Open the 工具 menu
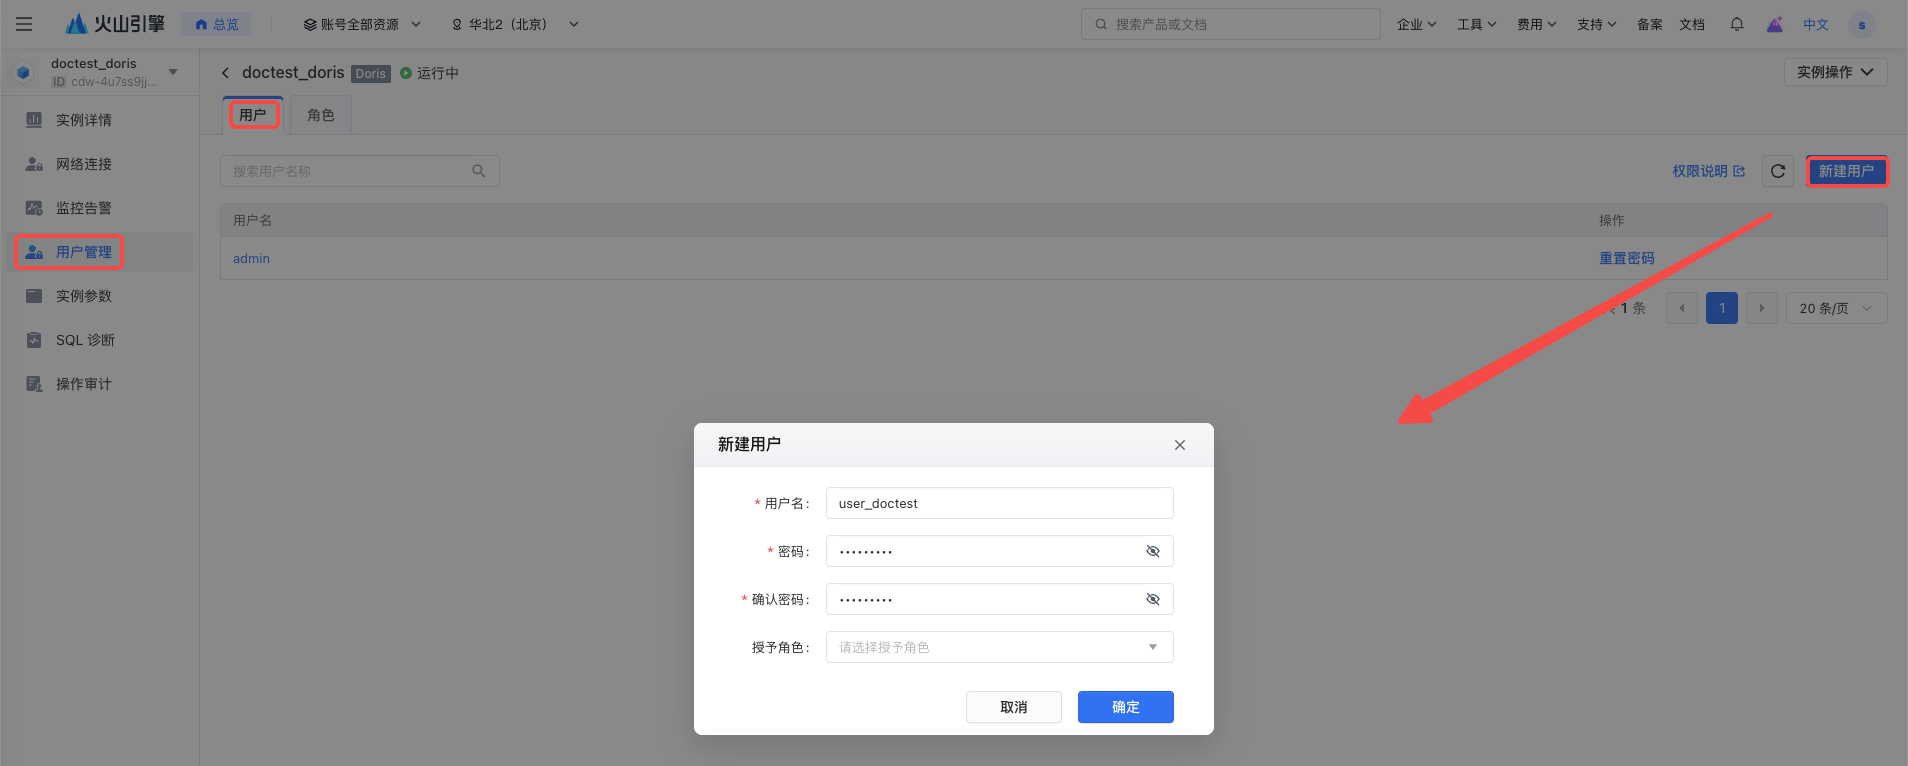 [1476, 24]
